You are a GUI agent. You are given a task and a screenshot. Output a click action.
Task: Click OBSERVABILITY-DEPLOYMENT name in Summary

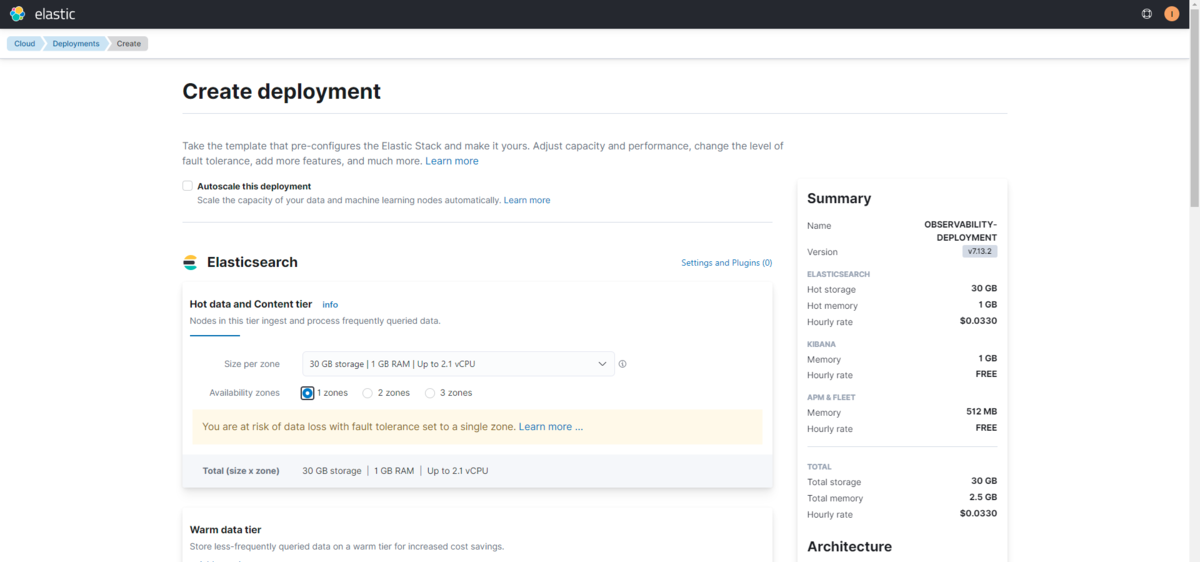(x=960, y=231)
